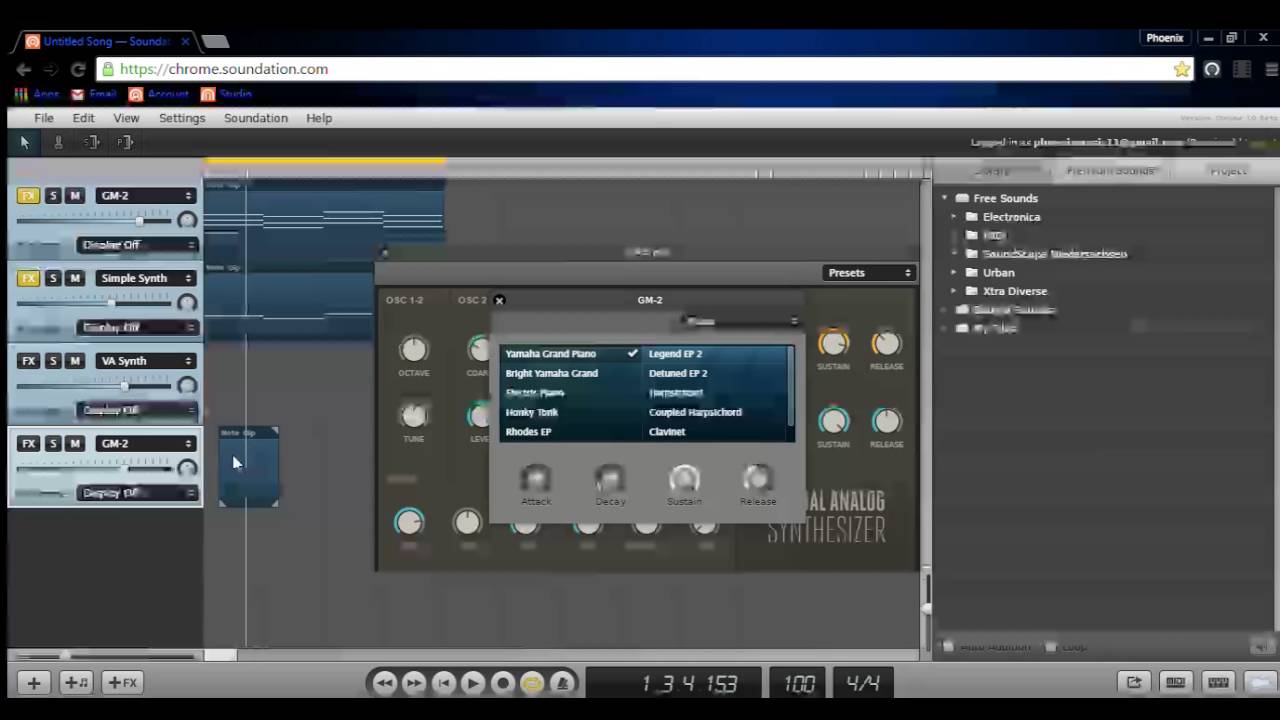Select the arrow pointer tool
The width and height of the screenshot is (1280, 720).
(x=25, y=142)
